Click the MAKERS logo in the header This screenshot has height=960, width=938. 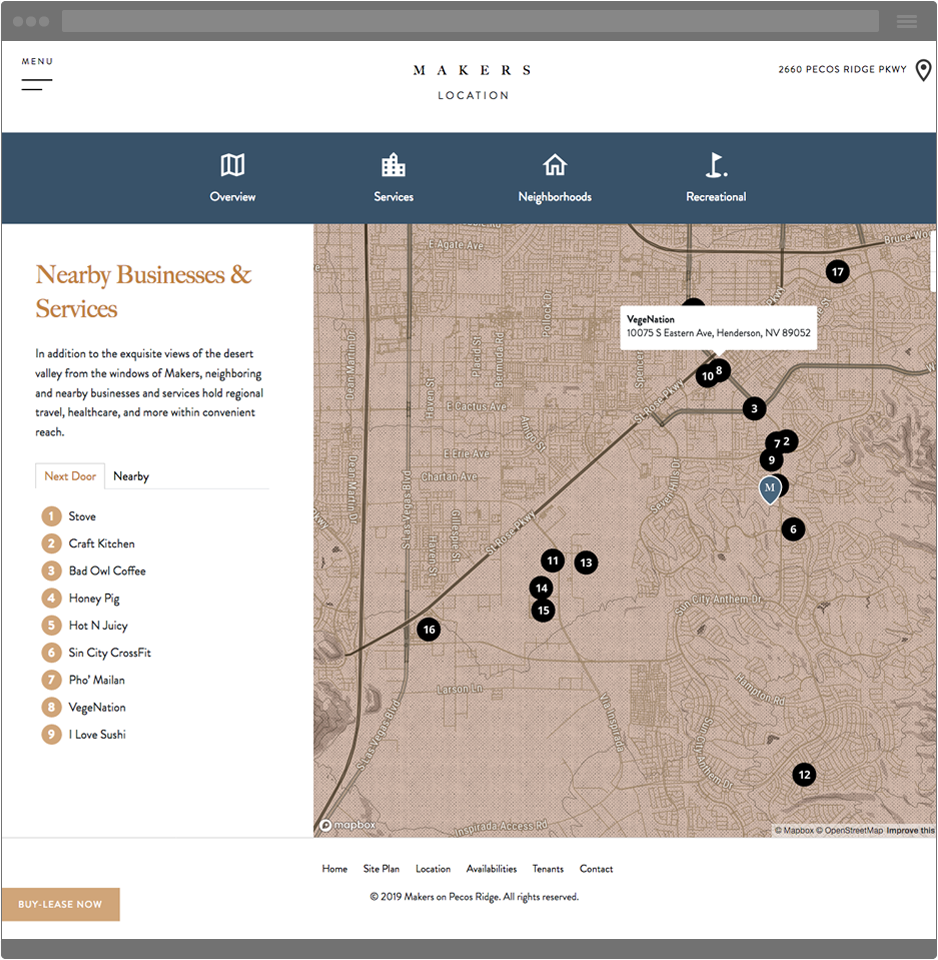(473, 70)
